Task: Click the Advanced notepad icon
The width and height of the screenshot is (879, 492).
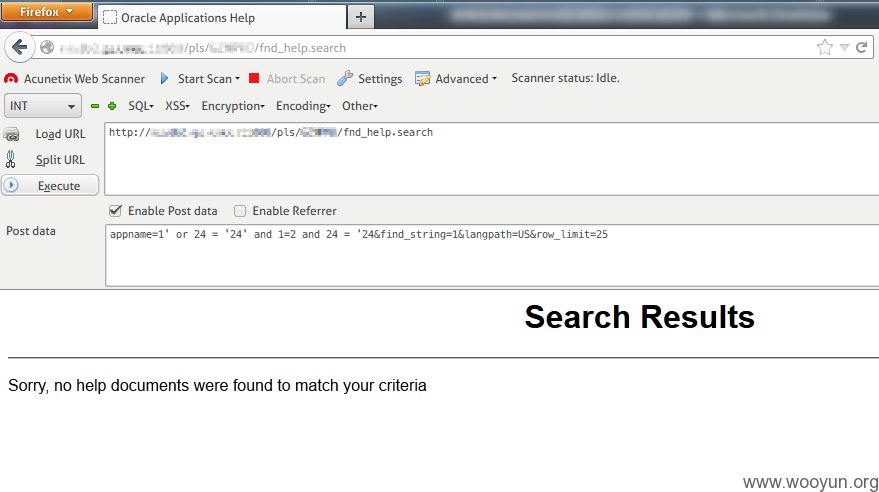Action: pyautogui.click(x=422, y=78)
